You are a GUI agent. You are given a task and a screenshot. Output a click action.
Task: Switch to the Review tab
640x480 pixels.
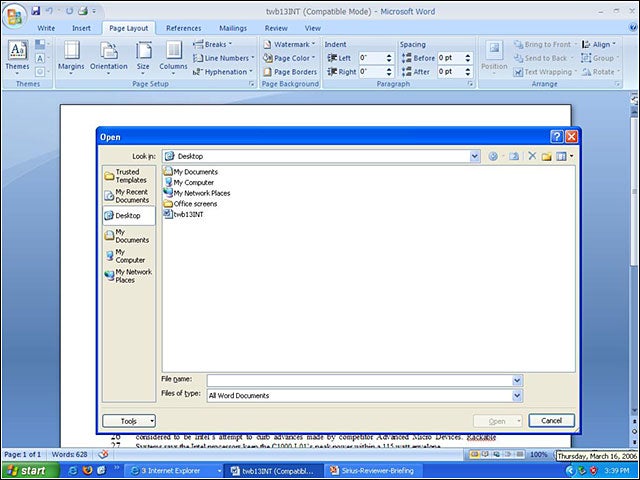point(276,28)
